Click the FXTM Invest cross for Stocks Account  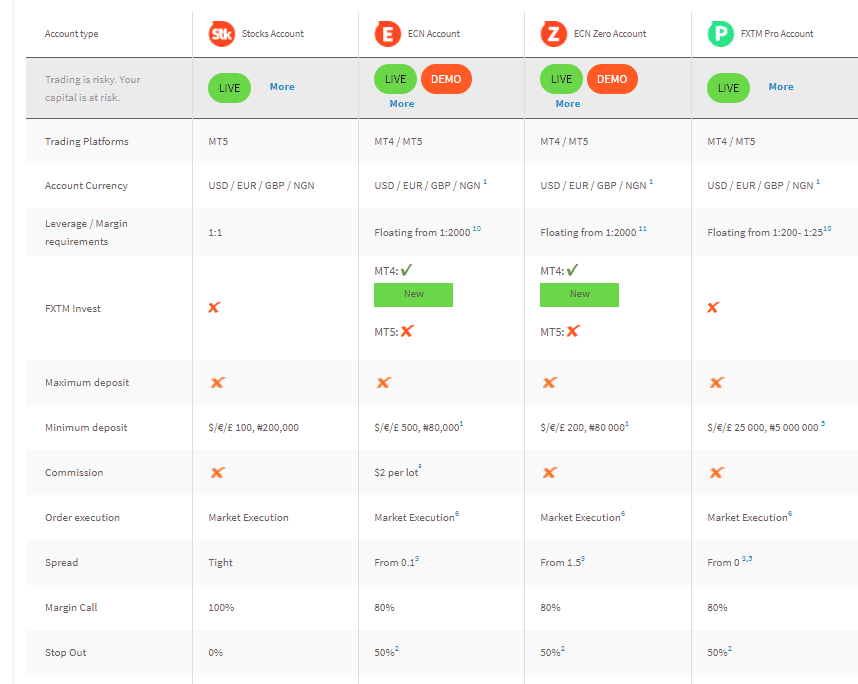tap(214, 308)
